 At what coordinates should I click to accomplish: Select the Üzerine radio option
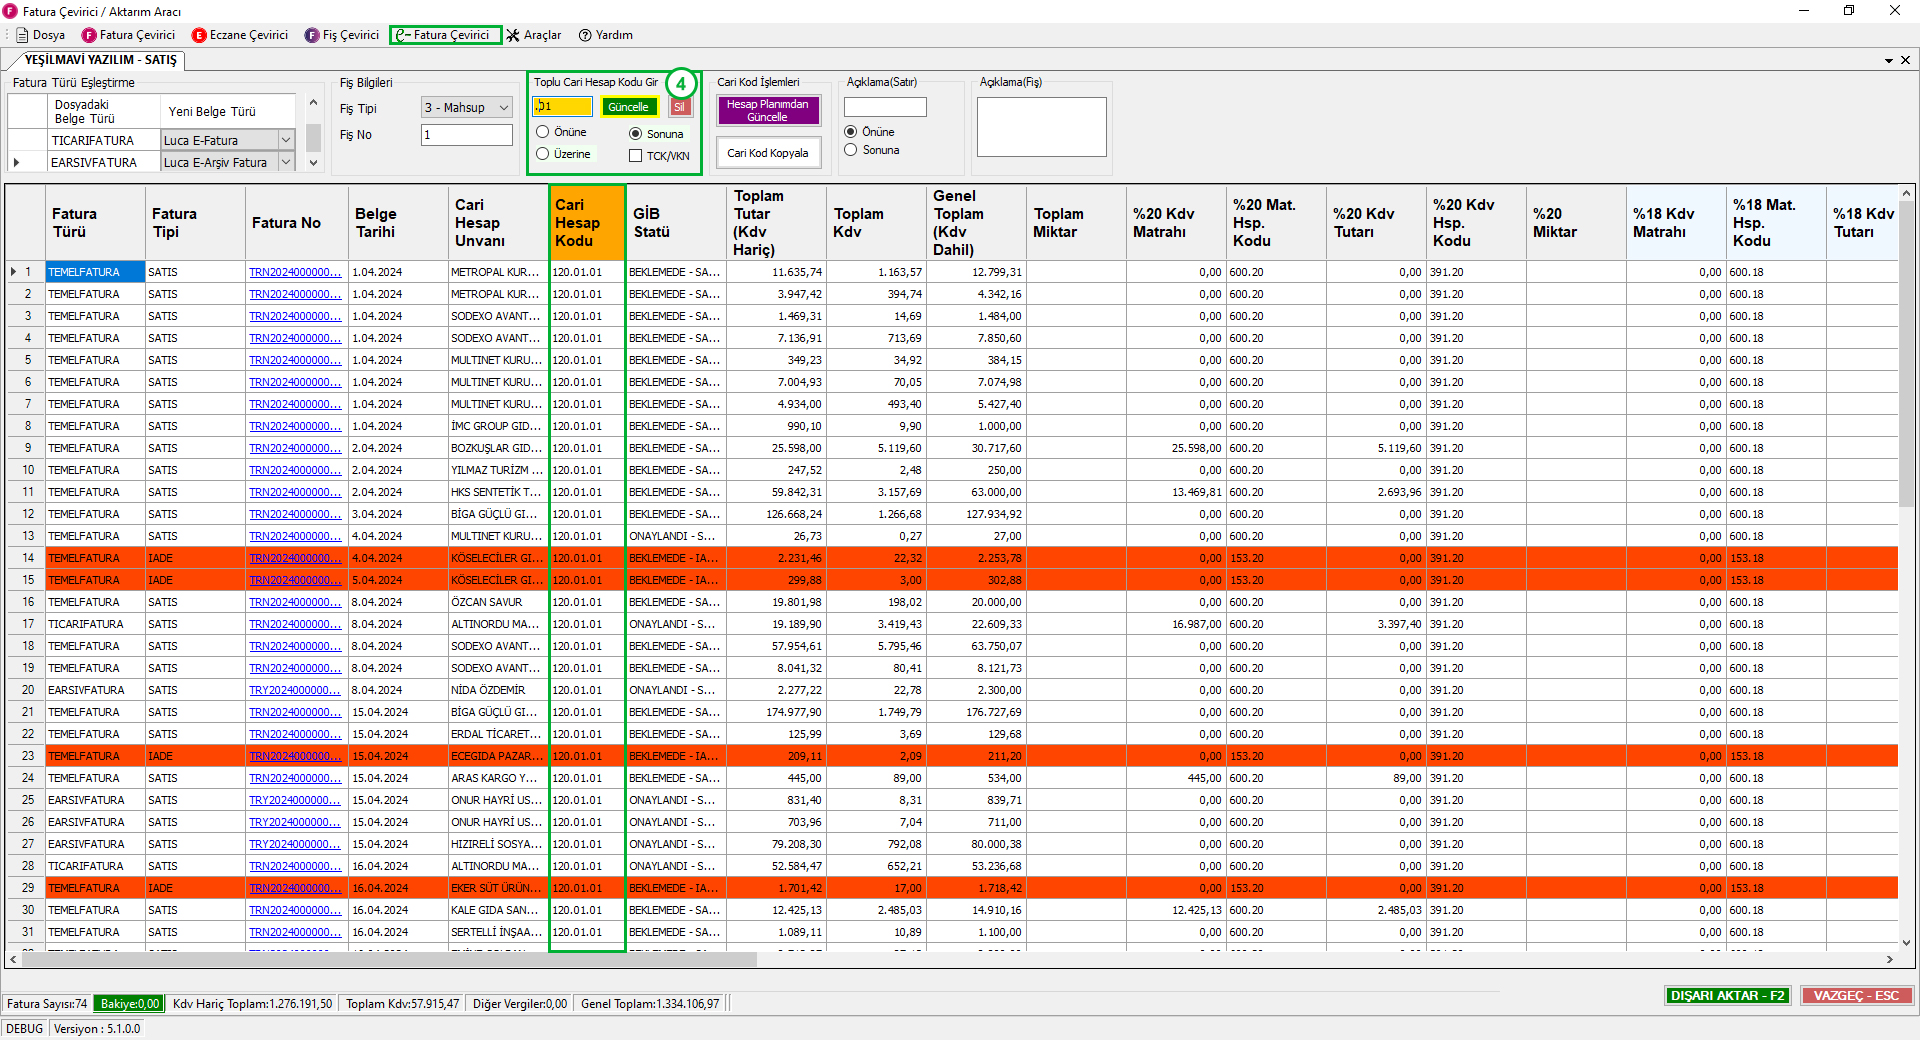pyautogui.click(x=543, y=154)
